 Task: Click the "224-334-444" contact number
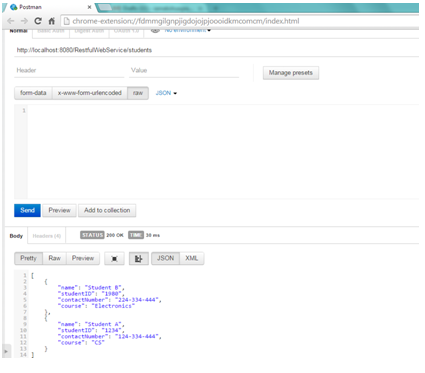[x=137, y=300]
